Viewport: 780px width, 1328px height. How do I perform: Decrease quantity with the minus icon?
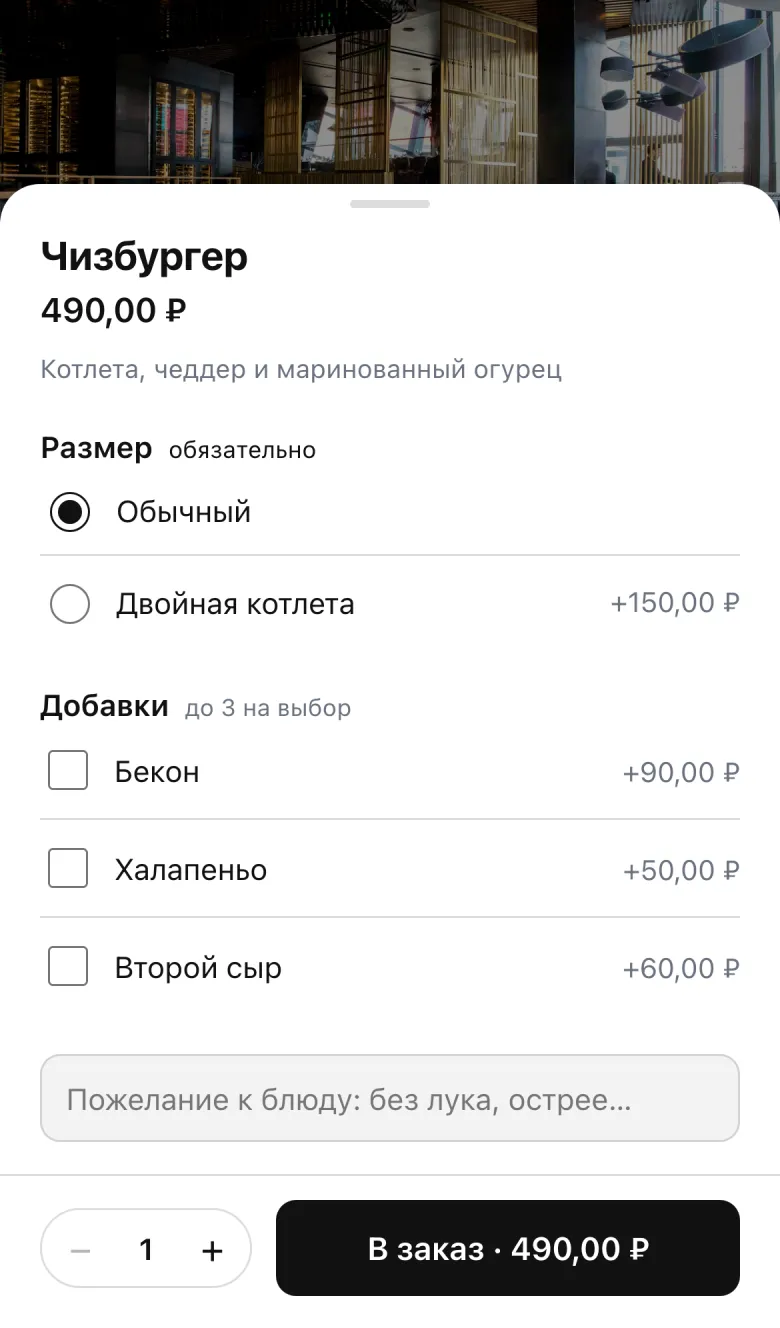coord(81,1250)
